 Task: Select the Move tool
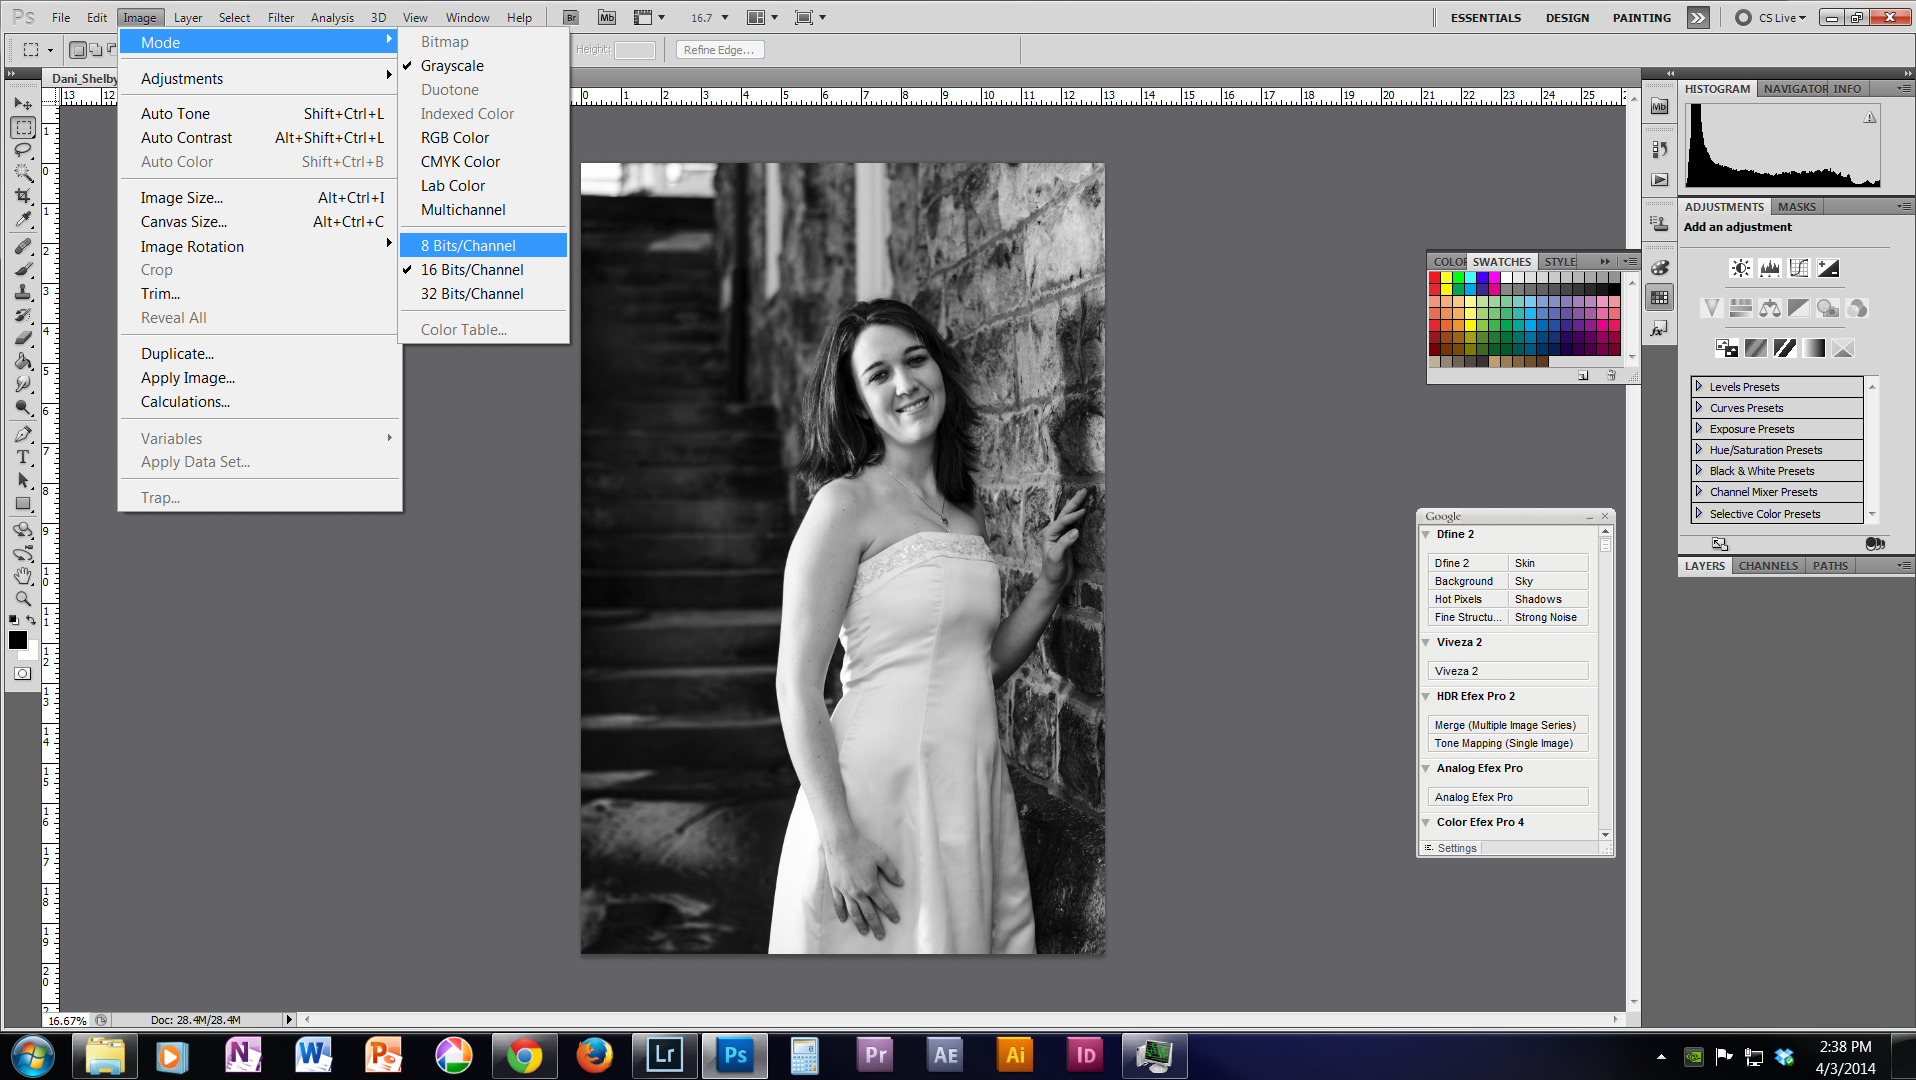coord(23,104)
